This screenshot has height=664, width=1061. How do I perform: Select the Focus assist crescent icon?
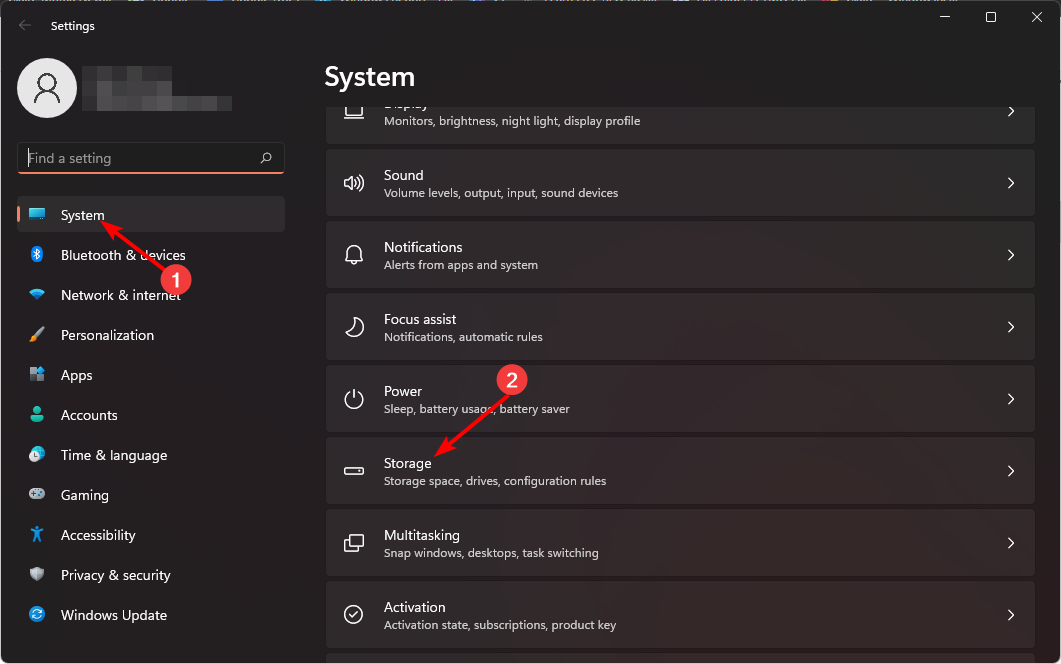(354, 326)
